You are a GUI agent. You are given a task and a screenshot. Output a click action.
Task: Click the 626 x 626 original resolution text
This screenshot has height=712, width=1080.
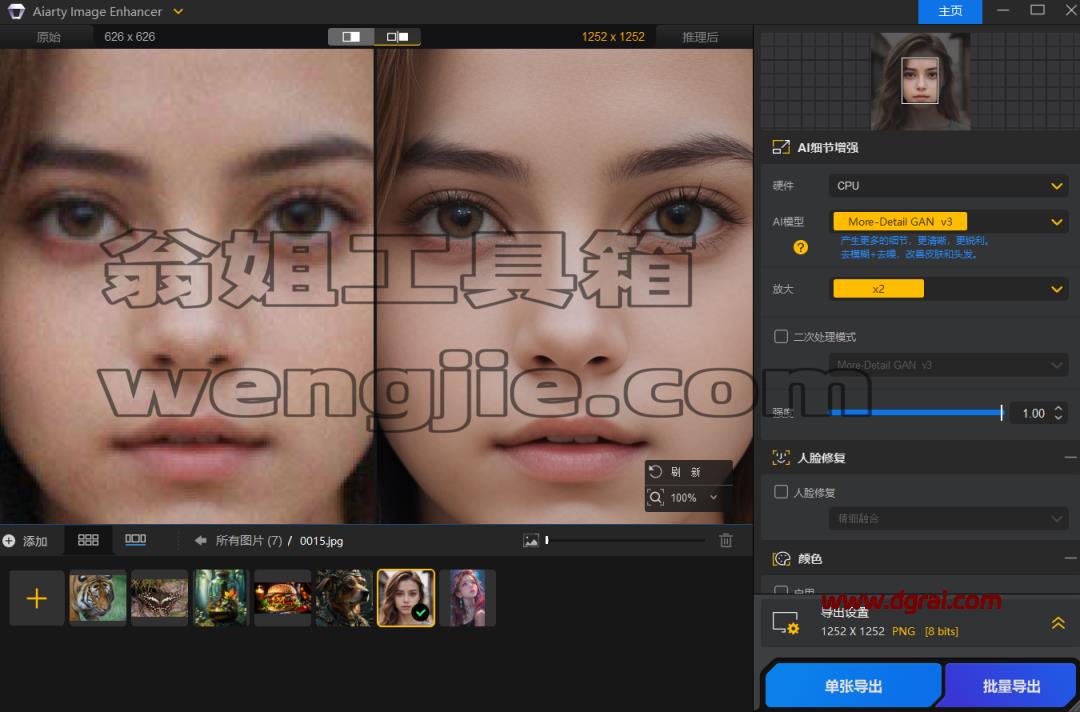pos(129,36)
